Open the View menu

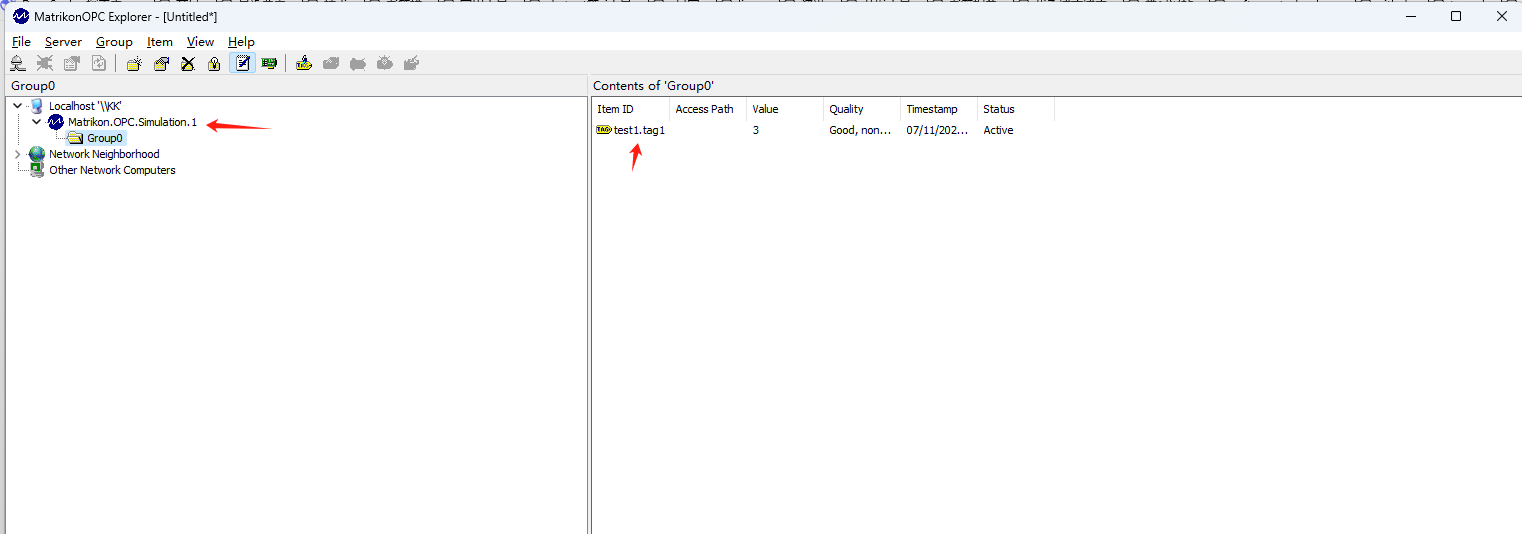pyautogui.click(x=200, y=42)
